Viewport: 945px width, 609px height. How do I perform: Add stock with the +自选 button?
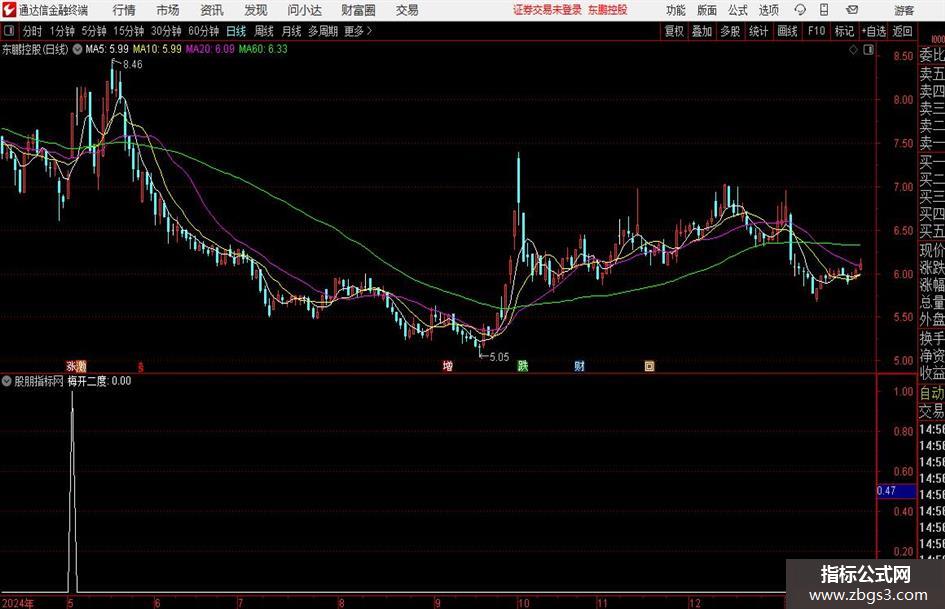click(873, 31)
